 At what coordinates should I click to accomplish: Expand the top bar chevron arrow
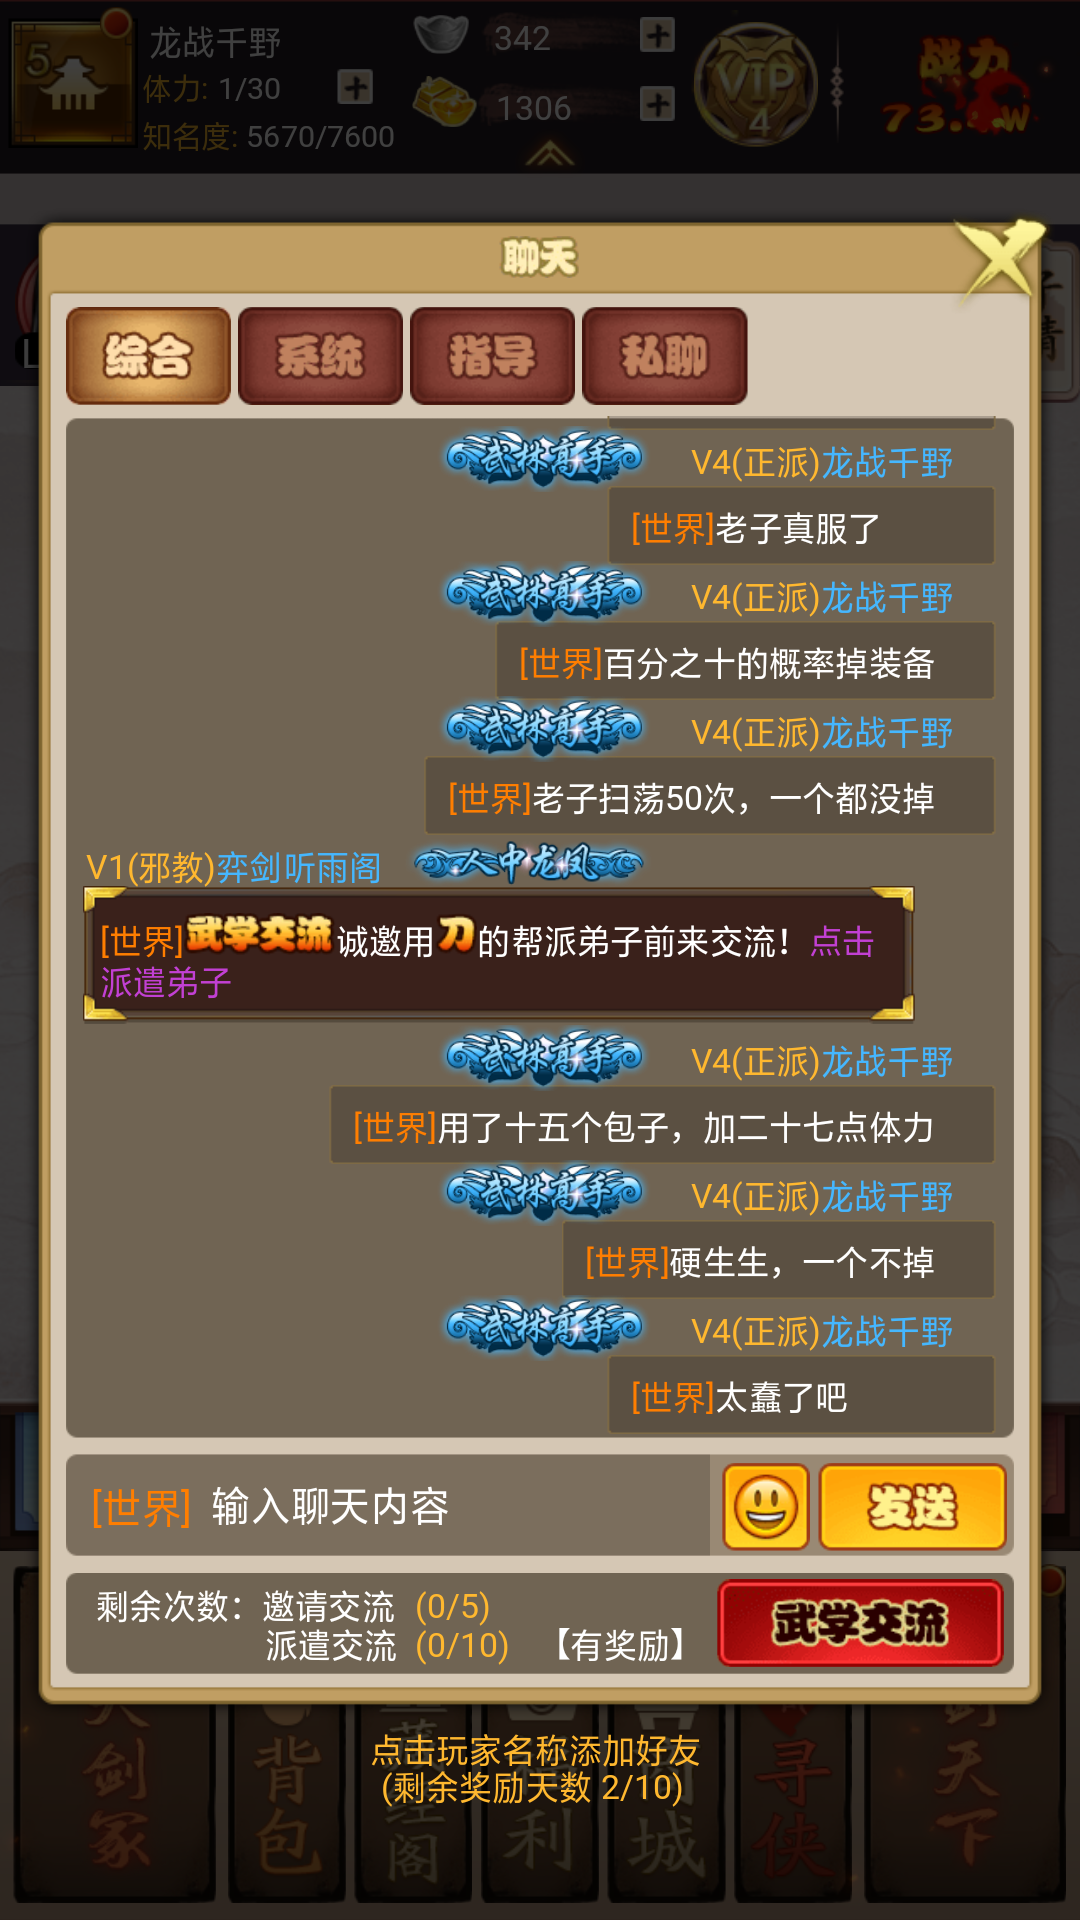click(550, 154)
